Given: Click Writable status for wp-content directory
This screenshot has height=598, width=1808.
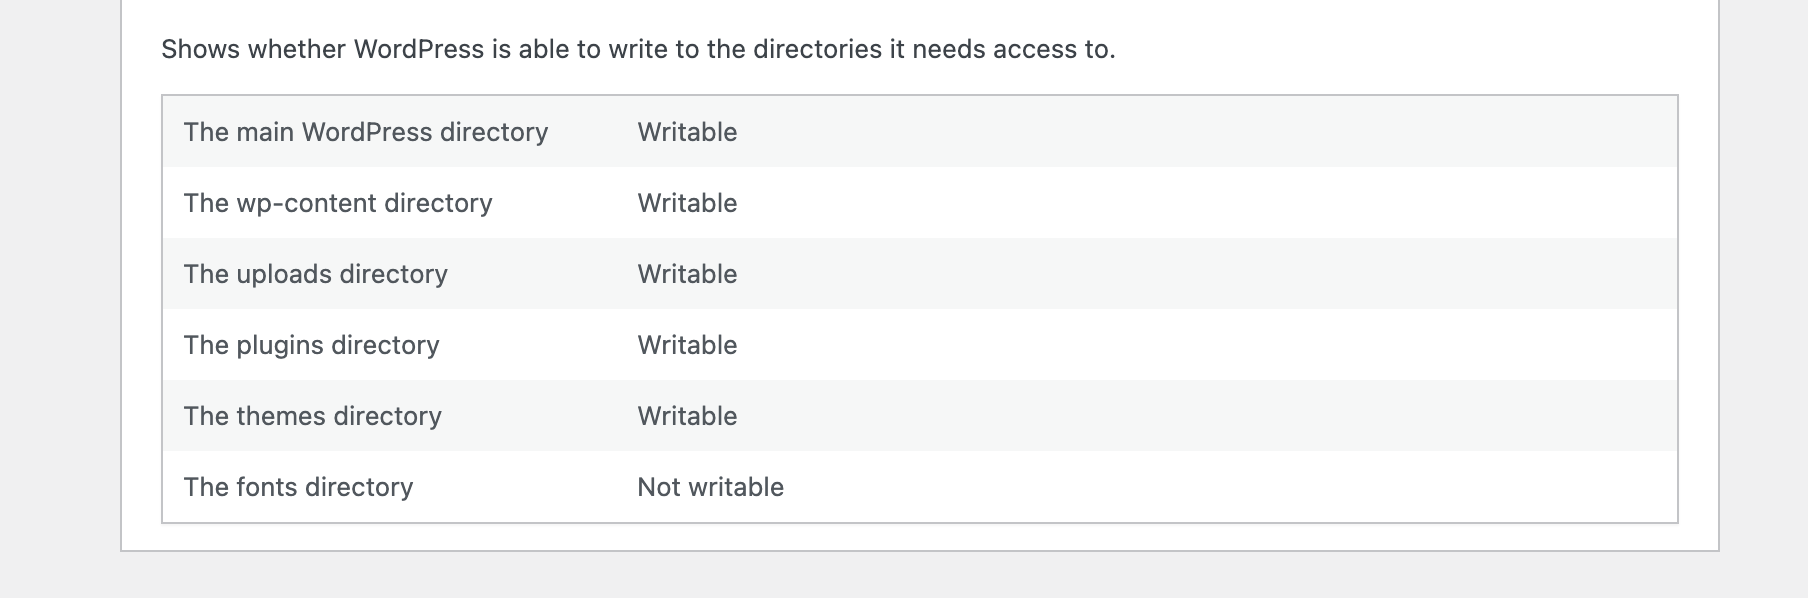Looking at the screenshot, I should 687,203.
